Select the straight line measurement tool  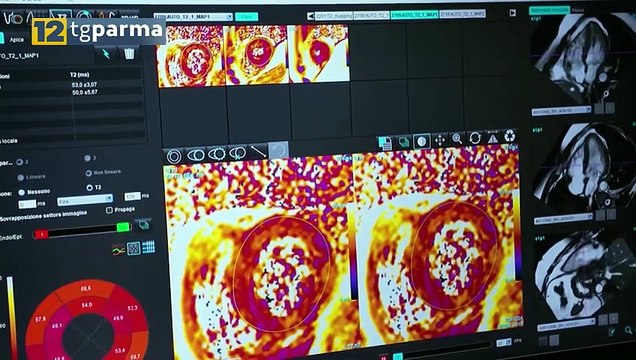[258, 152]
